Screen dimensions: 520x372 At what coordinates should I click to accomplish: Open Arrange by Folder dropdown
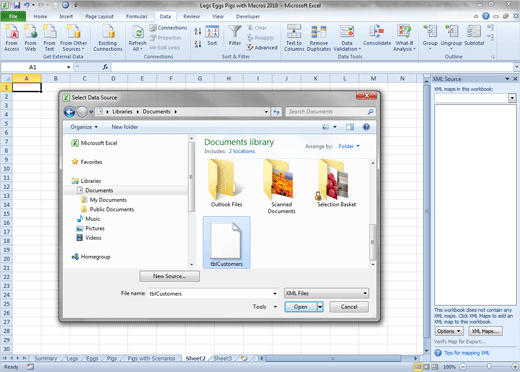pos(349,146)
